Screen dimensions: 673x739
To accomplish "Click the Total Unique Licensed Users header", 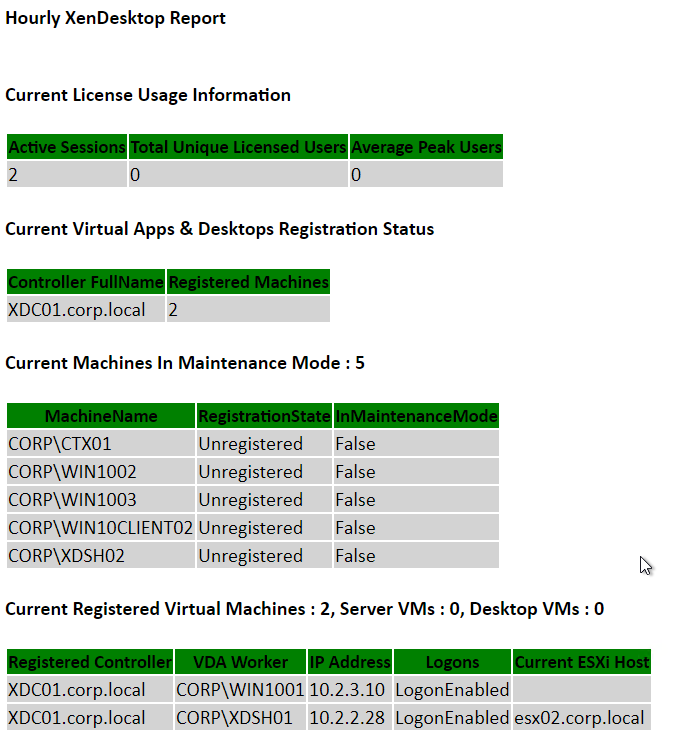I will coord(238,147).
